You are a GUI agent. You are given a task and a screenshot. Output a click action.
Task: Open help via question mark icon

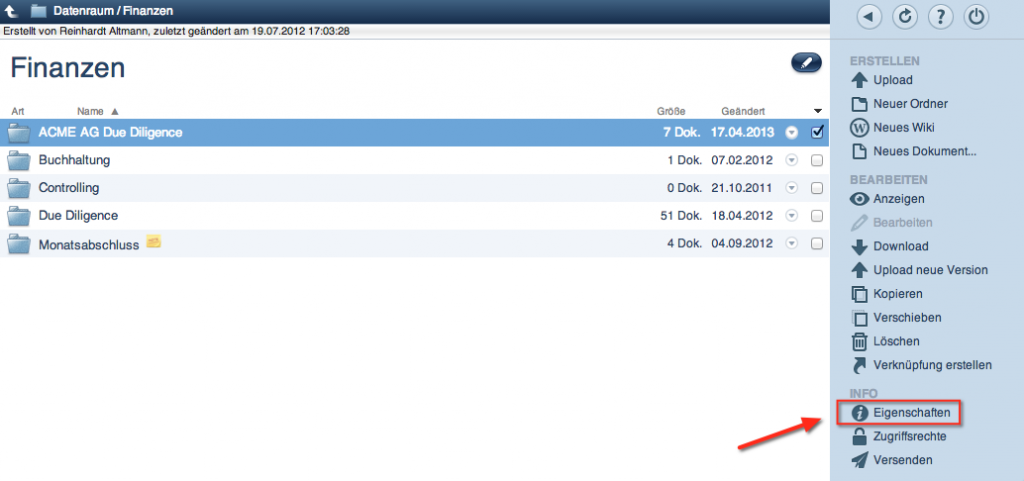[941, 17]
